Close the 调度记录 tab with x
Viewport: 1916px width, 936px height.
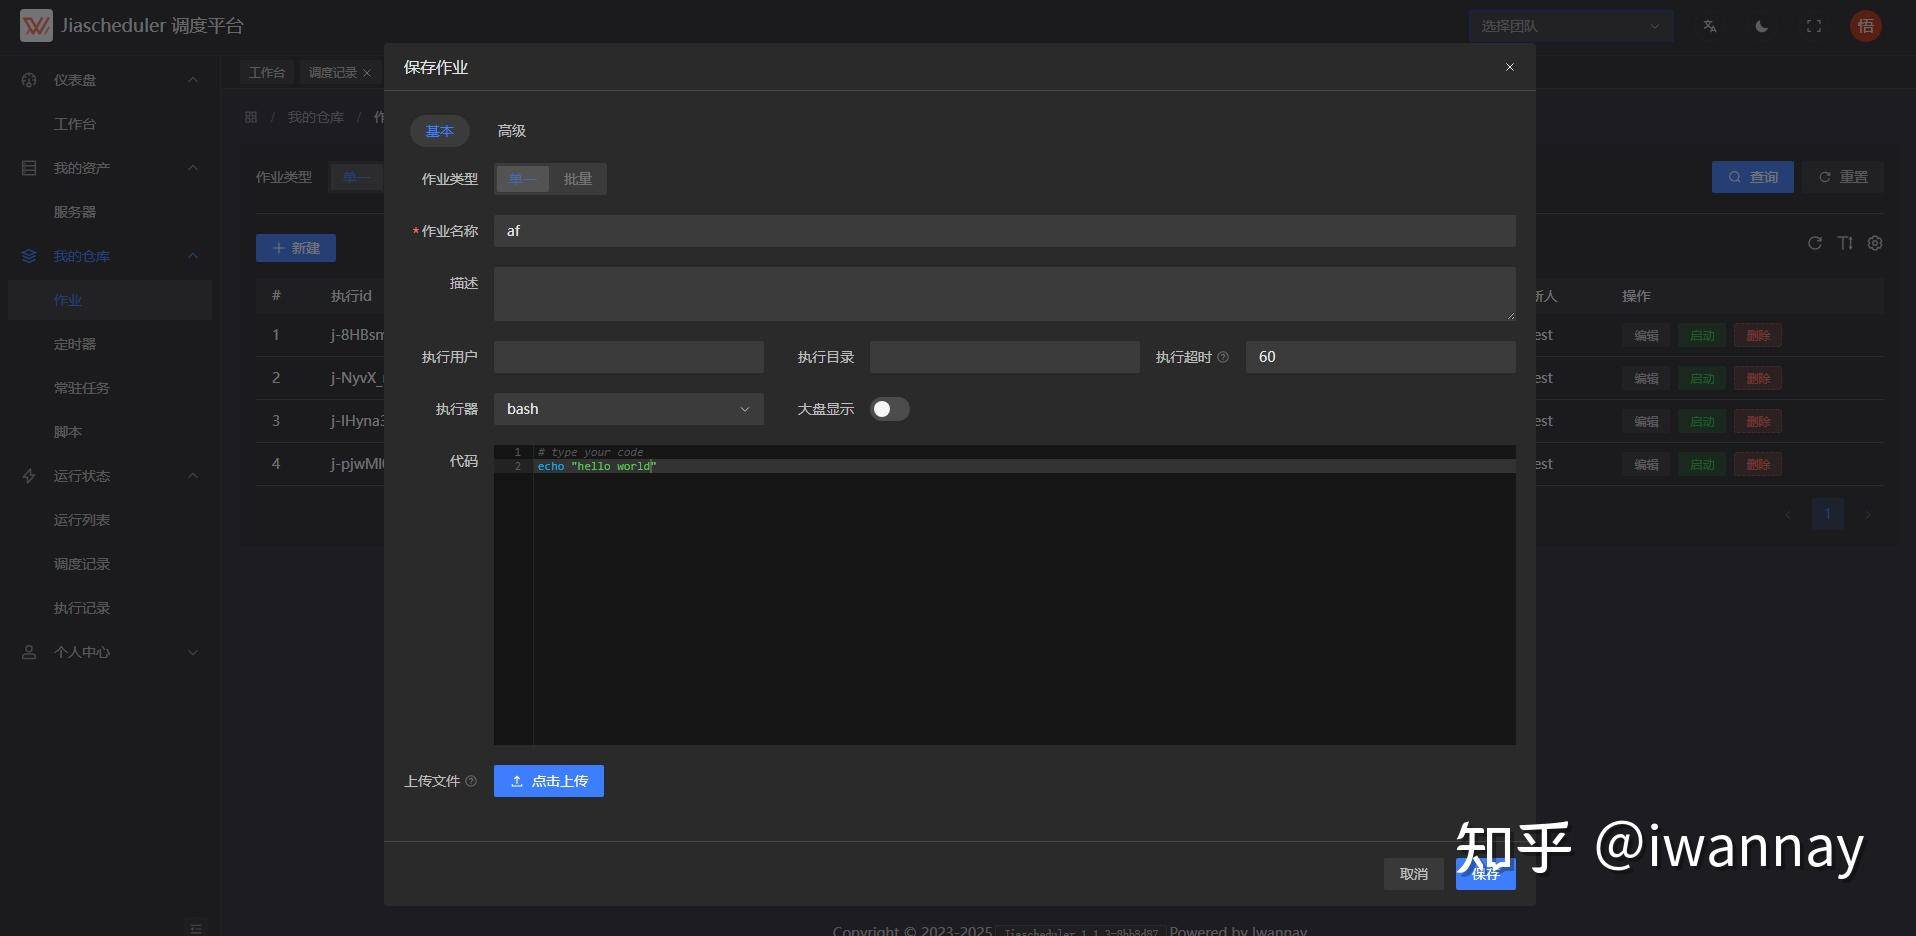(x=367, y=73)
